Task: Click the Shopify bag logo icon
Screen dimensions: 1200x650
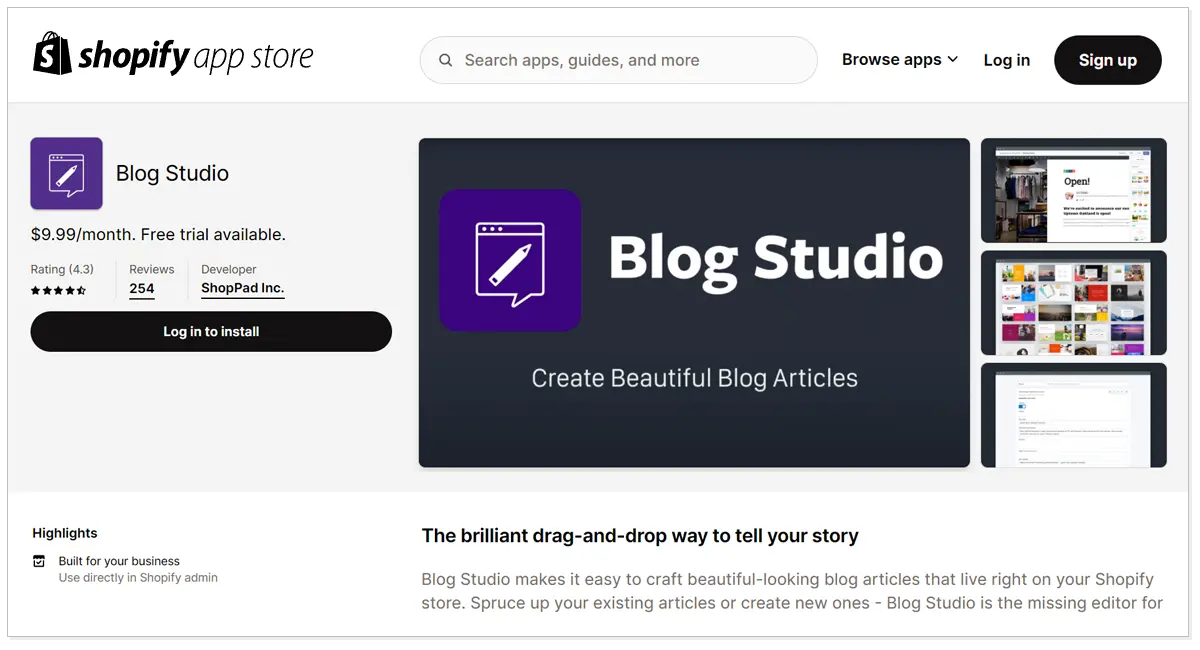Action: 52,53
